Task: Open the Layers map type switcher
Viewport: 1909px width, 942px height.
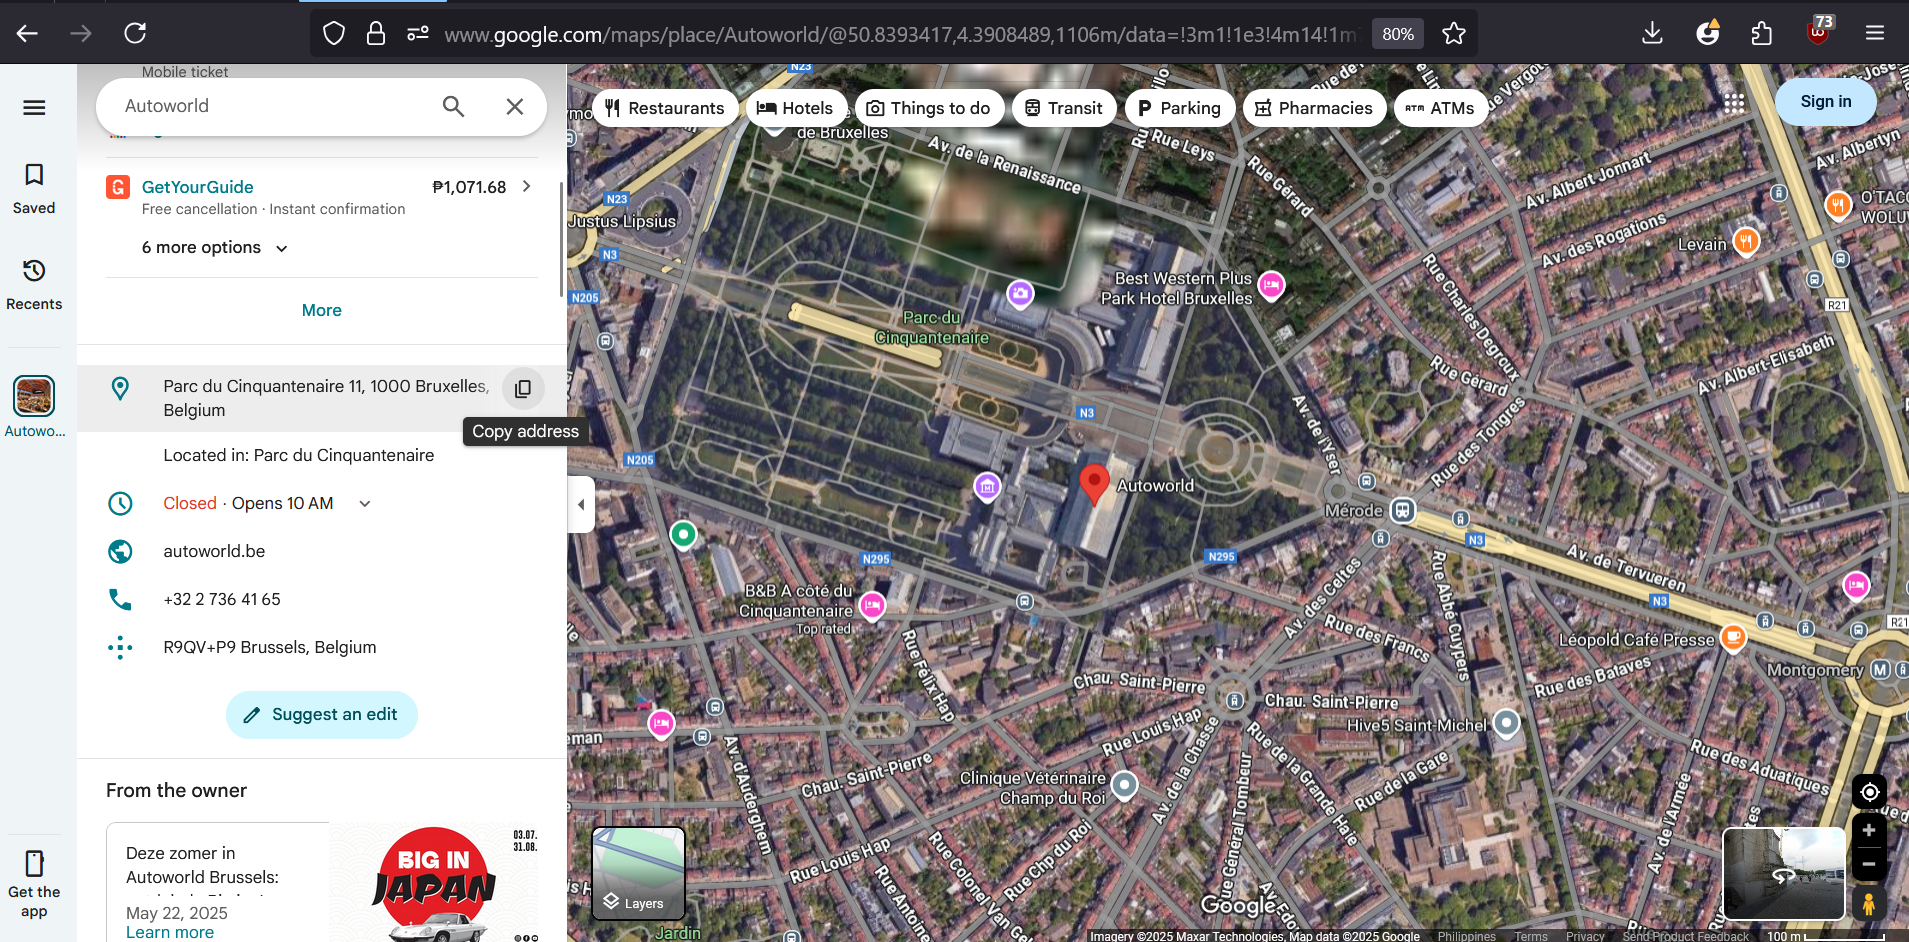Action: pos(638,873)
